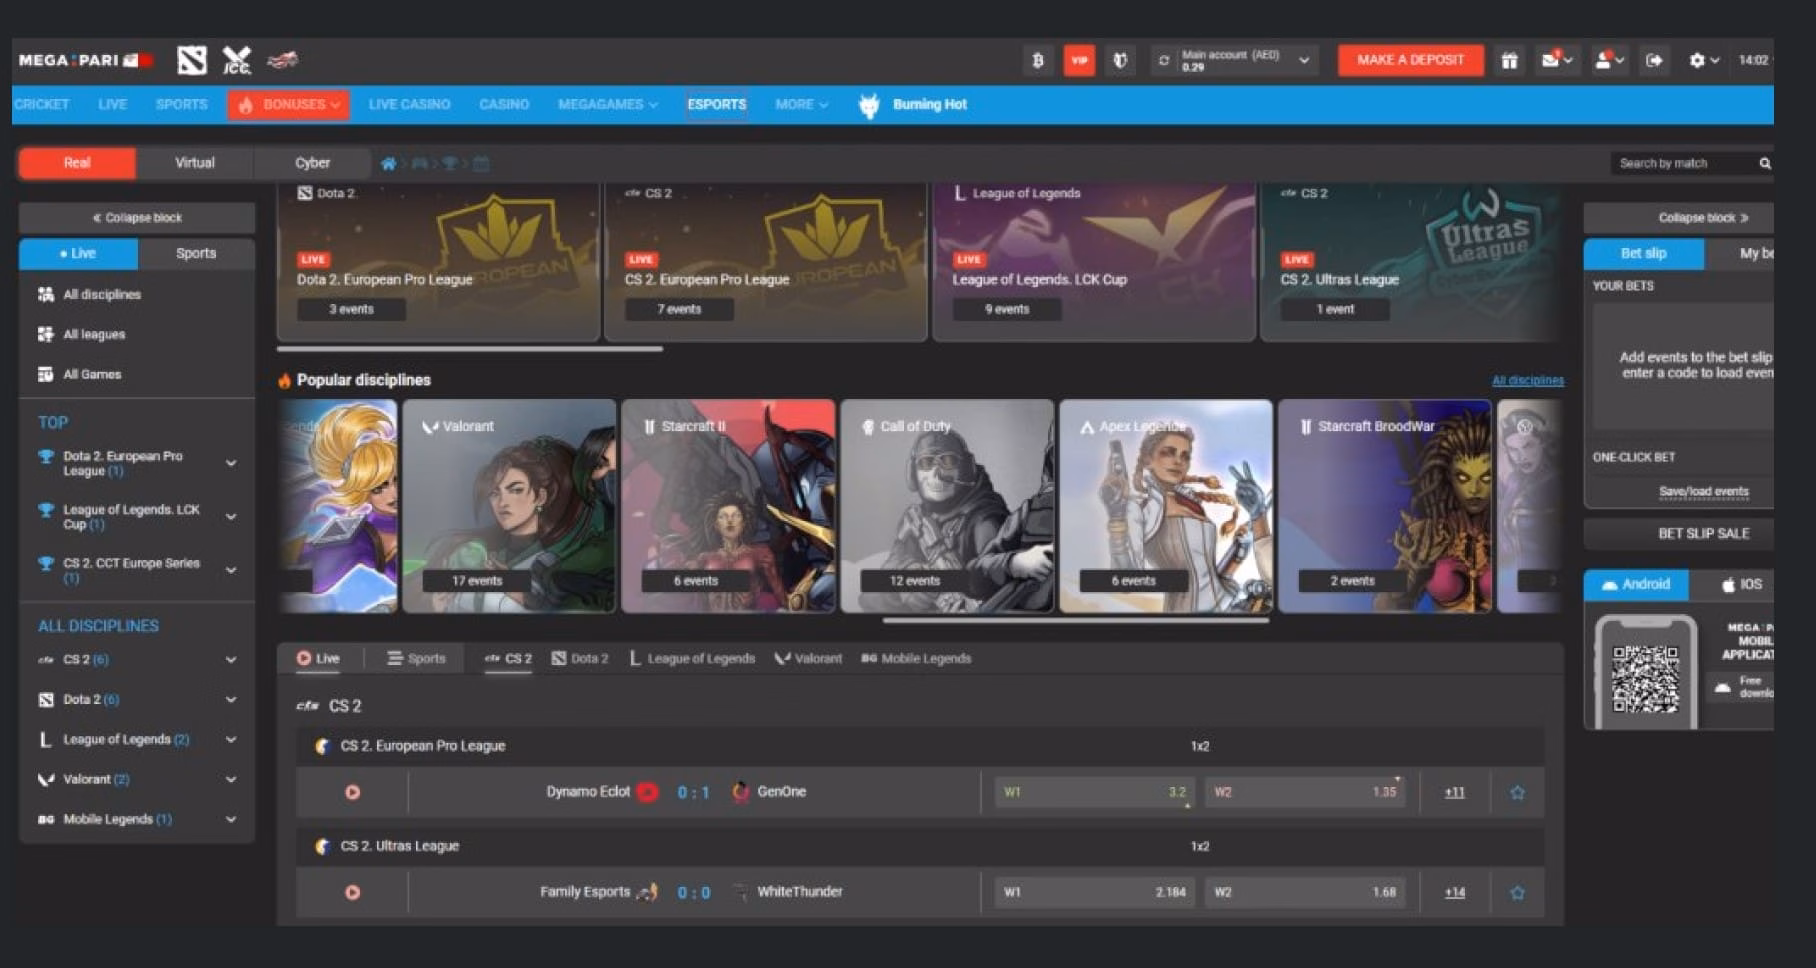Open the All disciplines link
Screen dimensions: 1816x968
coord(1527,380)
